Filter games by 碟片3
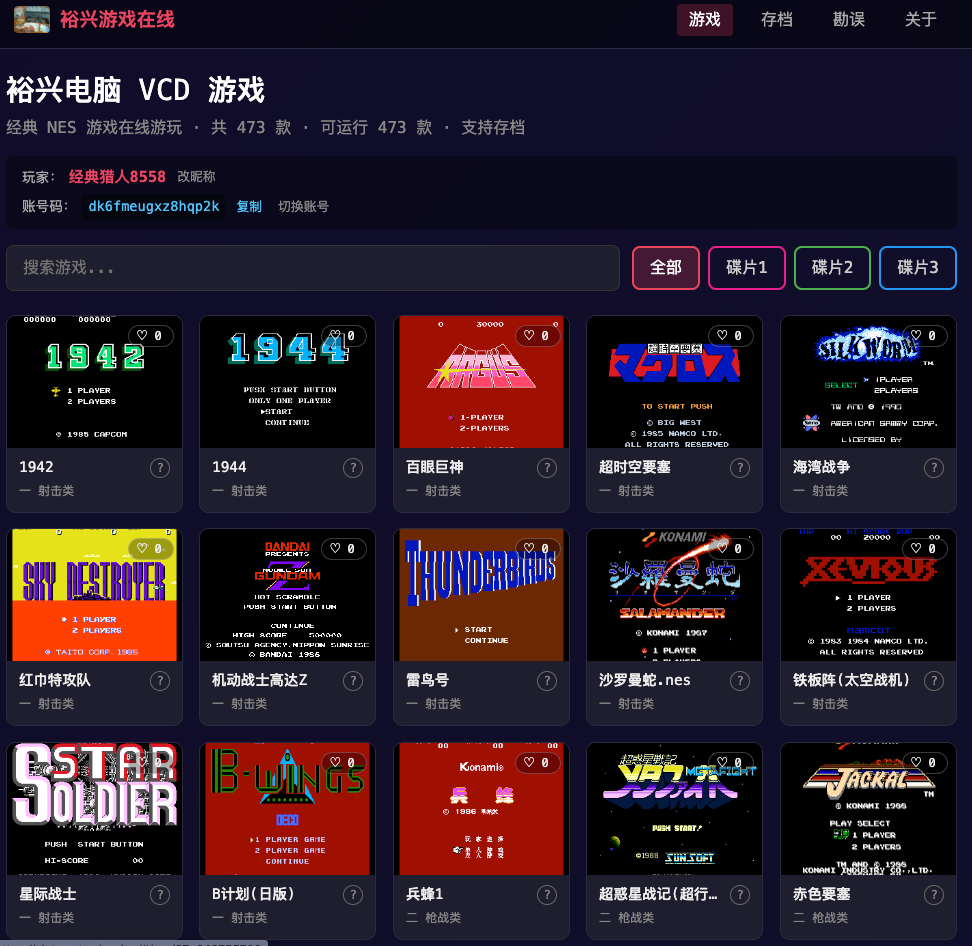 918,268
